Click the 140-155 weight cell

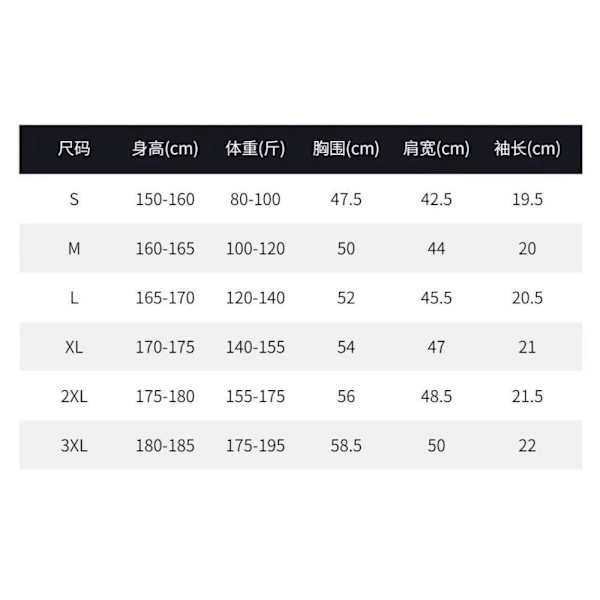coord(255,347)
